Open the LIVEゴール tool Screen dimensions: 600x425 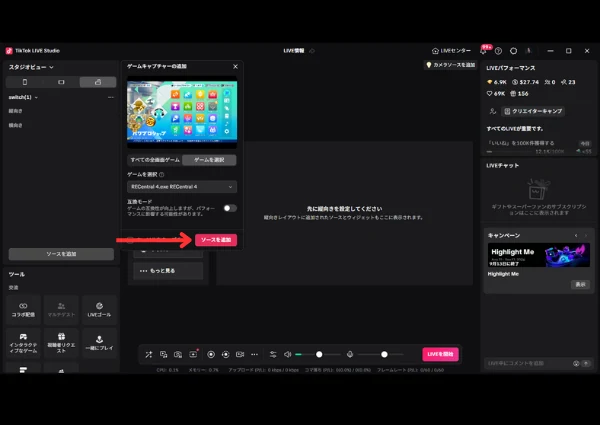[x=99, y=310]
